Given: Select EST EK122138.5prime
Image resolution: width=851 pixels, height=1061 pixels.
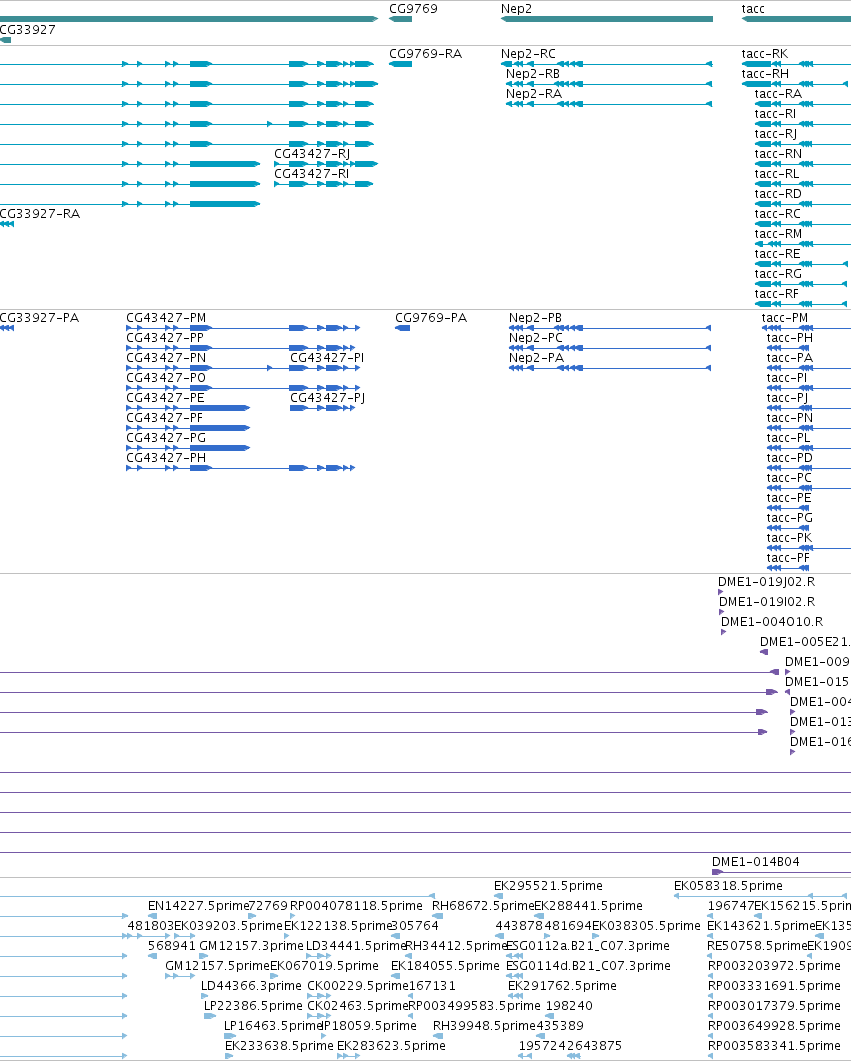Looking at the screenshot, I should click(x=338, y=926).
